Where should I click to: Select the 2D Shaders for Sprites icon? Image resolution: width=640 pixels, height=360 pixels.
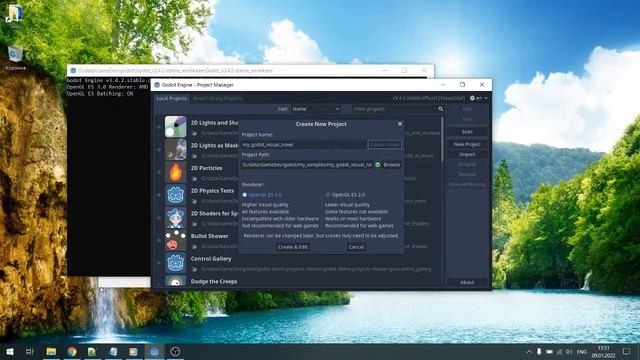[x=176, y=217]
